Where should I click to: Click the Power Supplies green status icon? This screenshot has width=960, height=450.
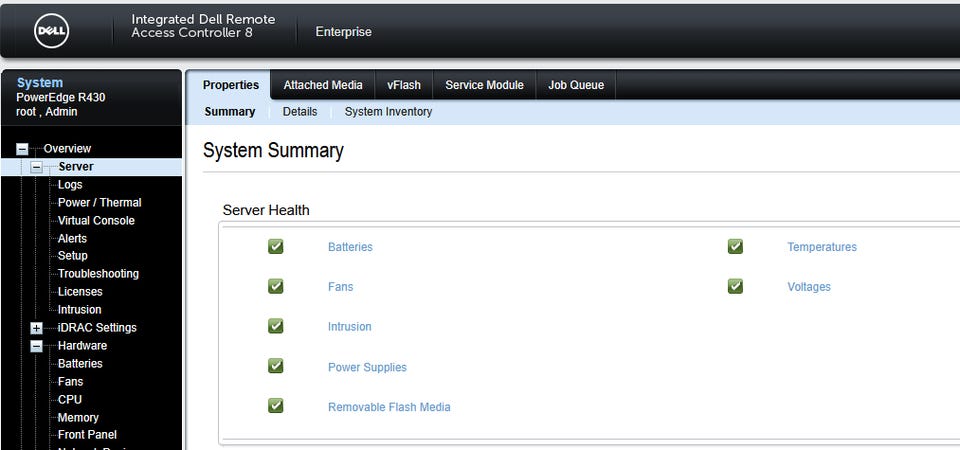pos(276,366)
